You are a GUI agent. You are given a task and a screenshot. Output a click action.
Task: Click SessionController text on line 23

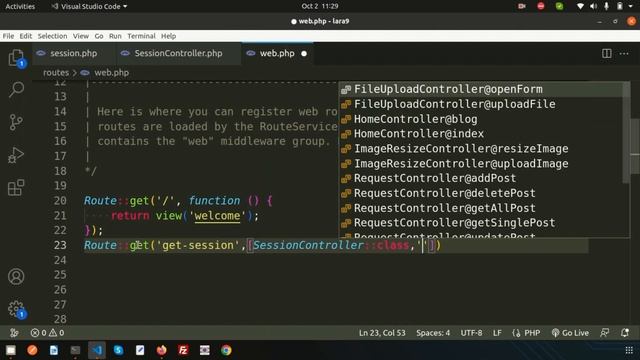(x=308, y=245)
